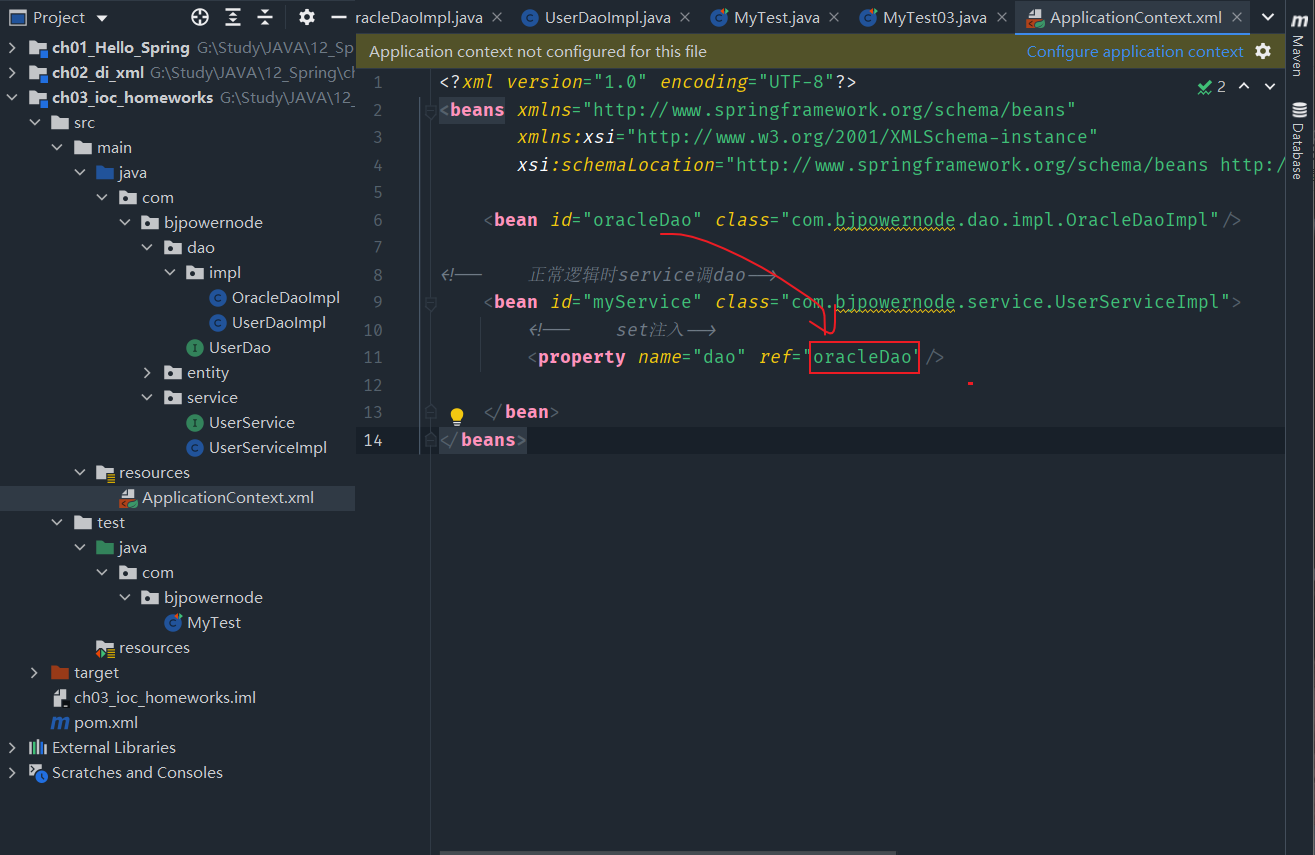Screen dimensions: 1315x855
Task: Fold the myService bean at line 9 gutter
Action: point(430,302)
